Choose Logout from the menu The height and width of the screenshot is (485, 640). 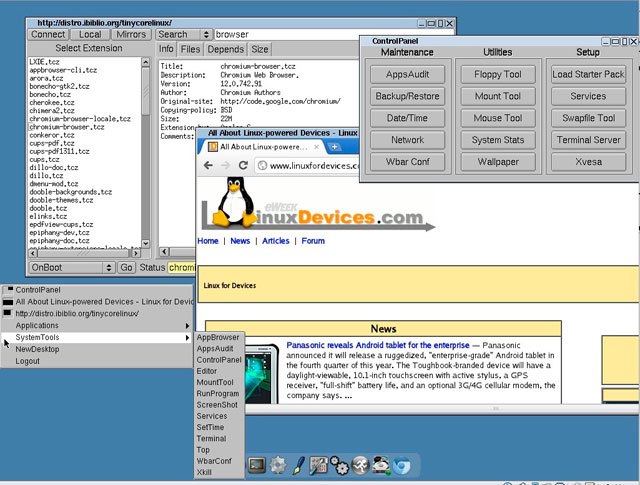coord(97,361)
